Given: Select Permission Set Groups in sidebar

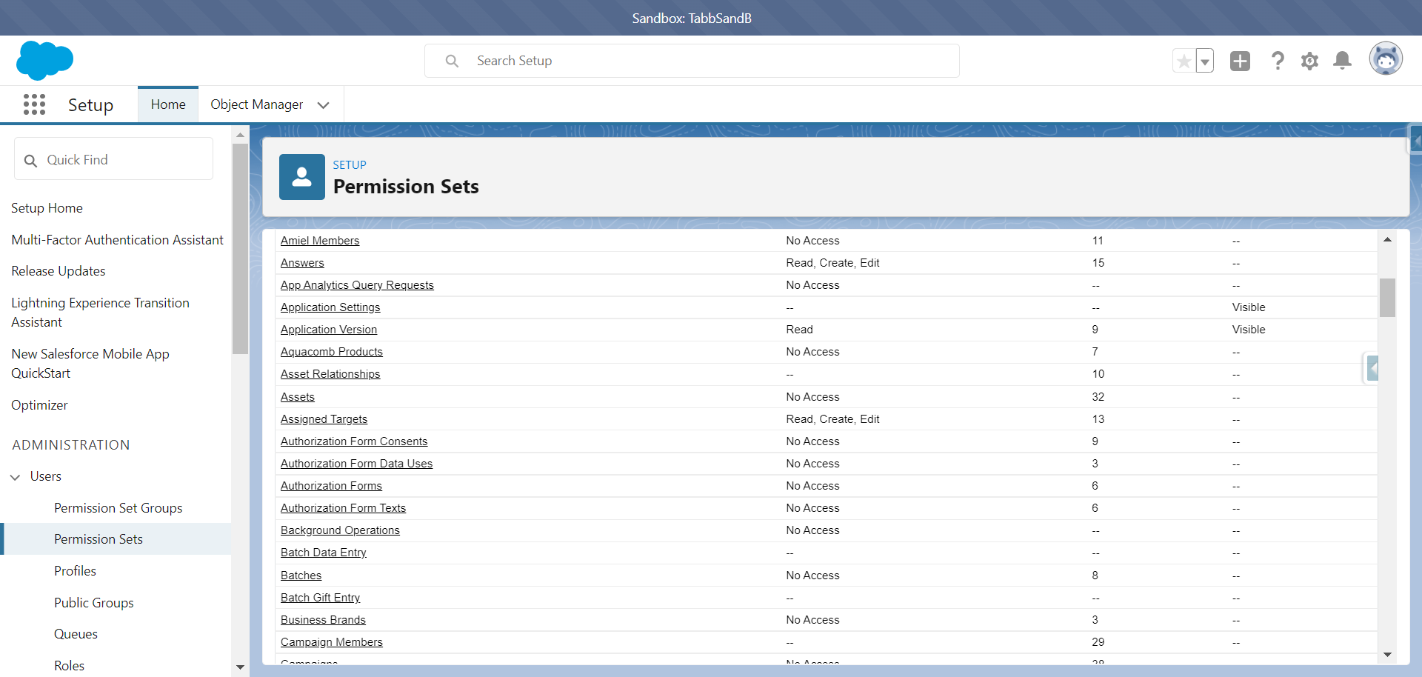Looking at the screenshot, I should 118,508.
